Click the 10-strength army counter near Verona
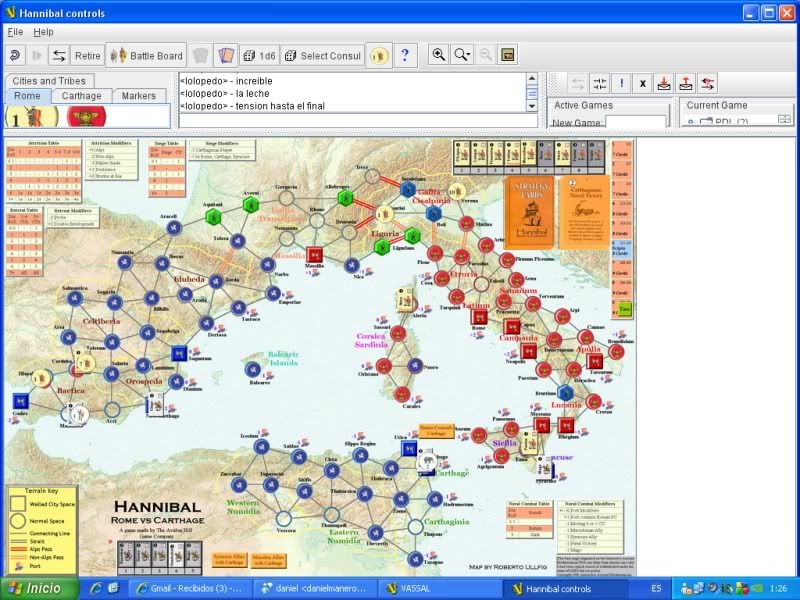800x600 pixels. [457, 192]
